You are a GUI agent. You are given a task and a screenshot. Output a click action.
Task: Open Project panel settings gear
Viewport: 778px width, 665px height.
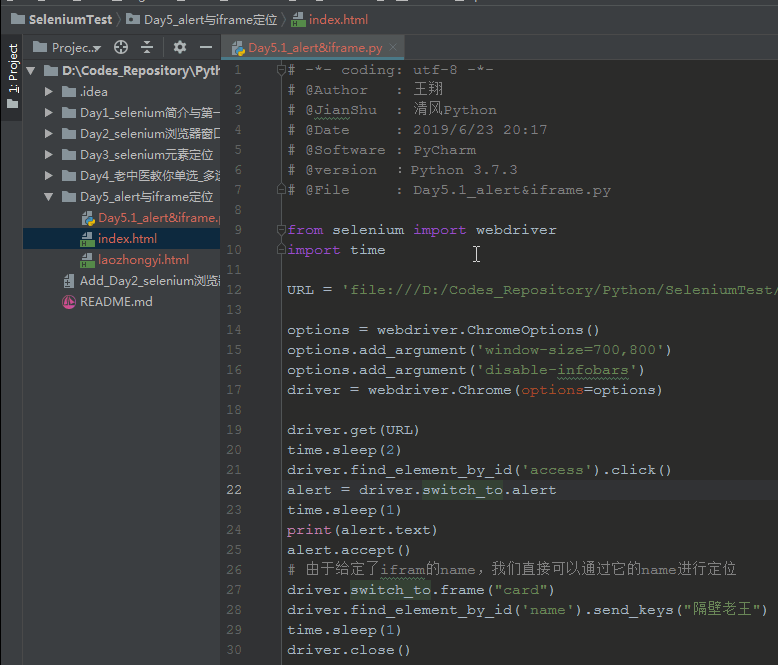(180, 47)
